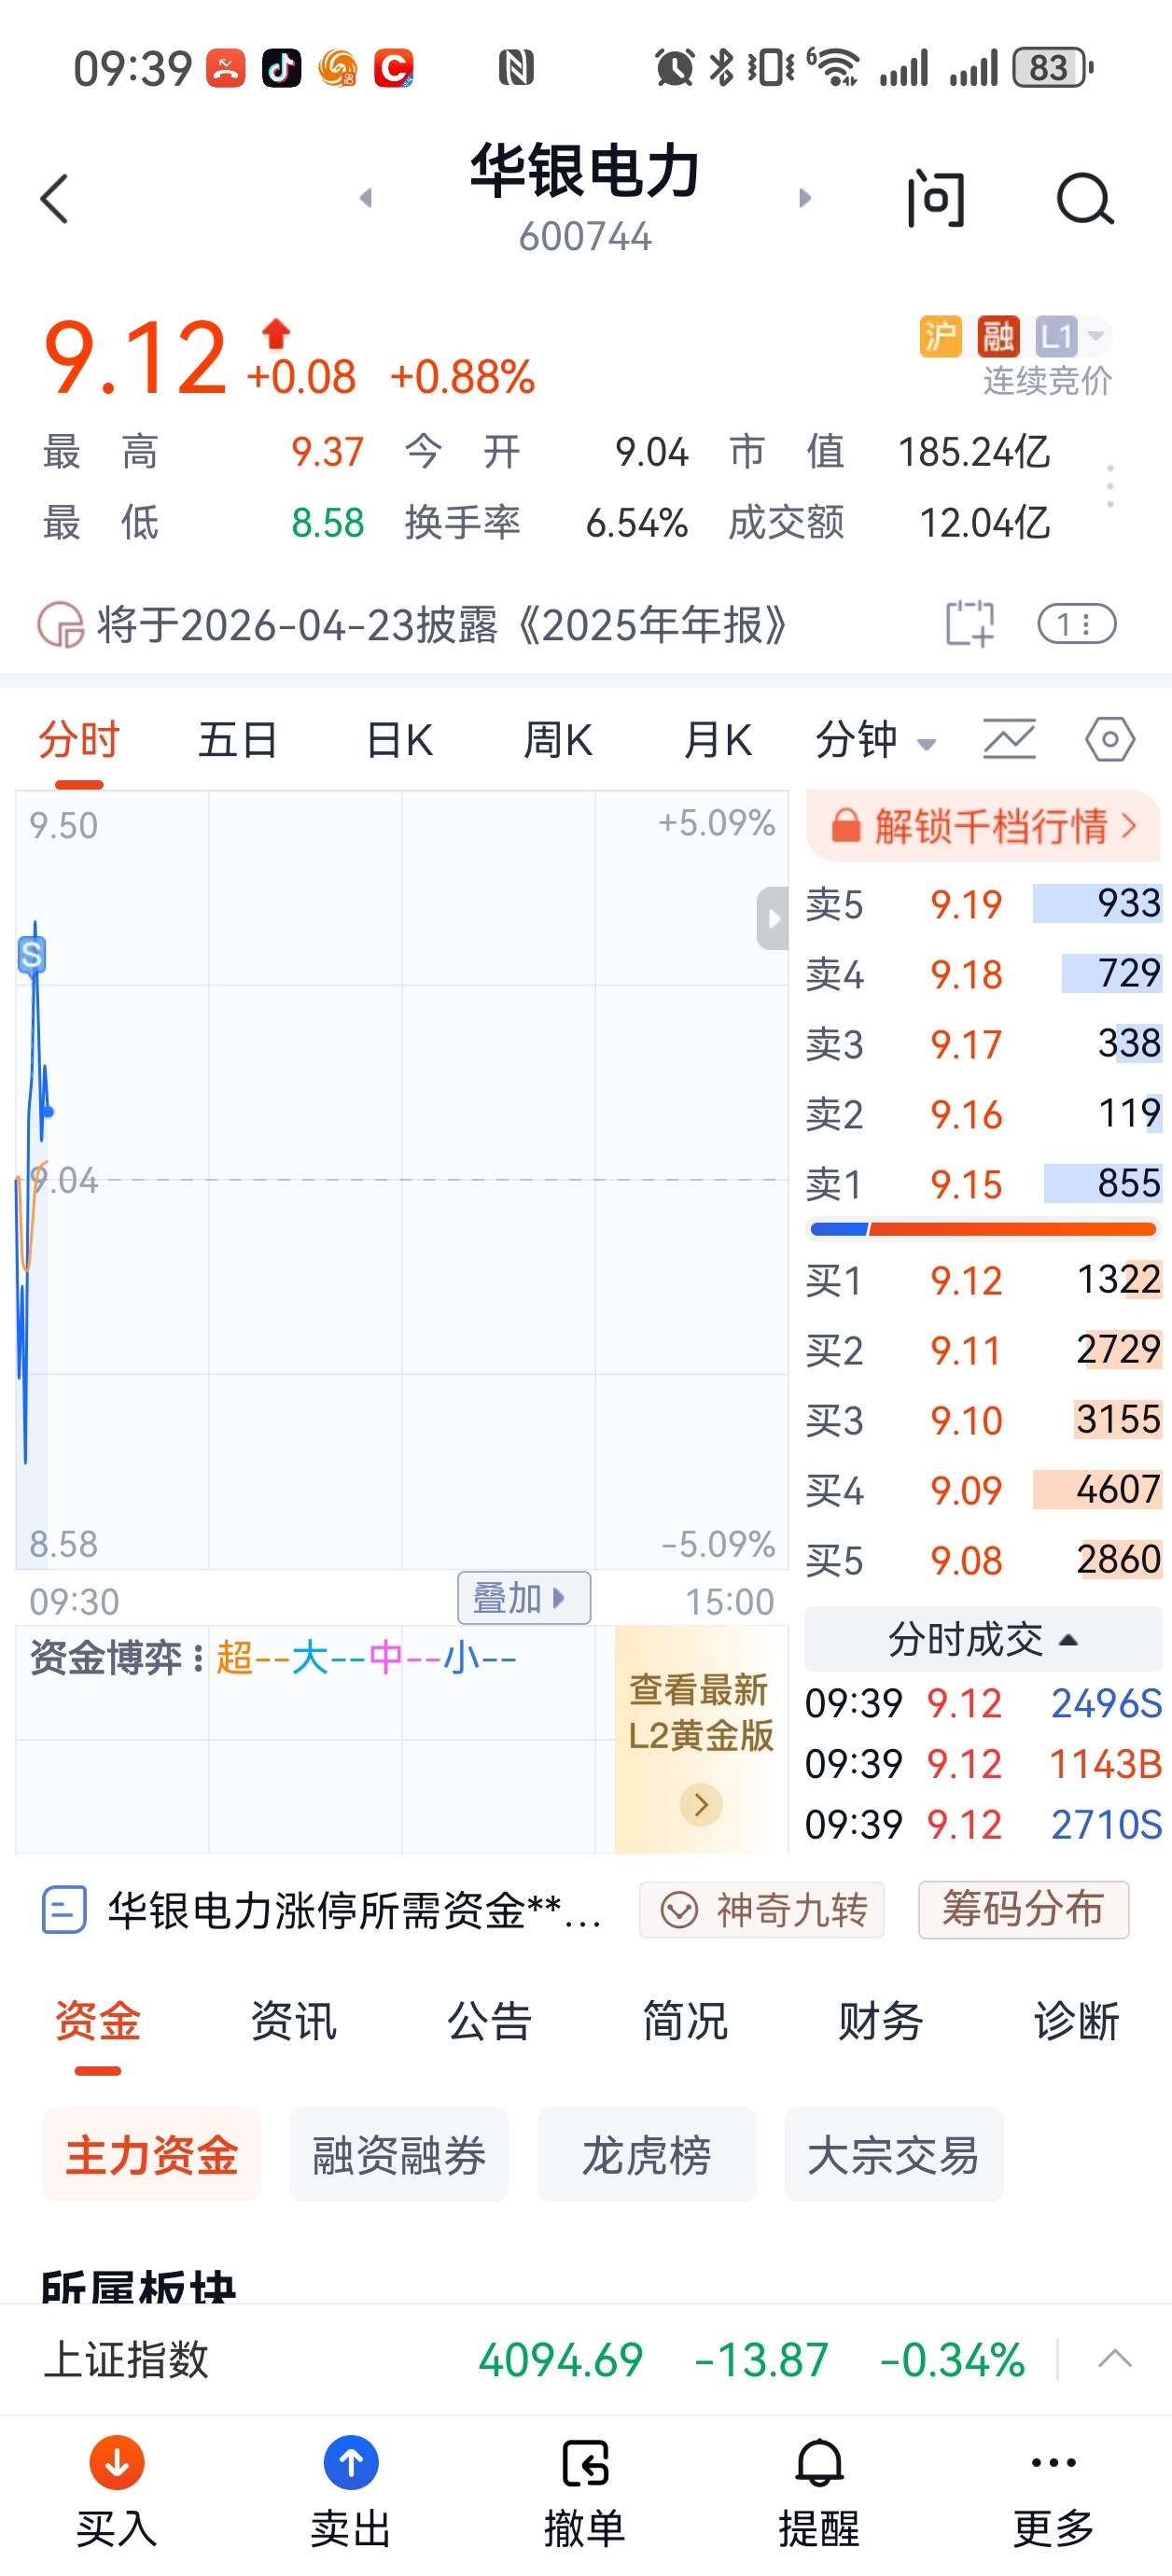Tap the screenshot add-chart icon
This screenshot has height=2576, width=1172.
(x=970, y=624)
